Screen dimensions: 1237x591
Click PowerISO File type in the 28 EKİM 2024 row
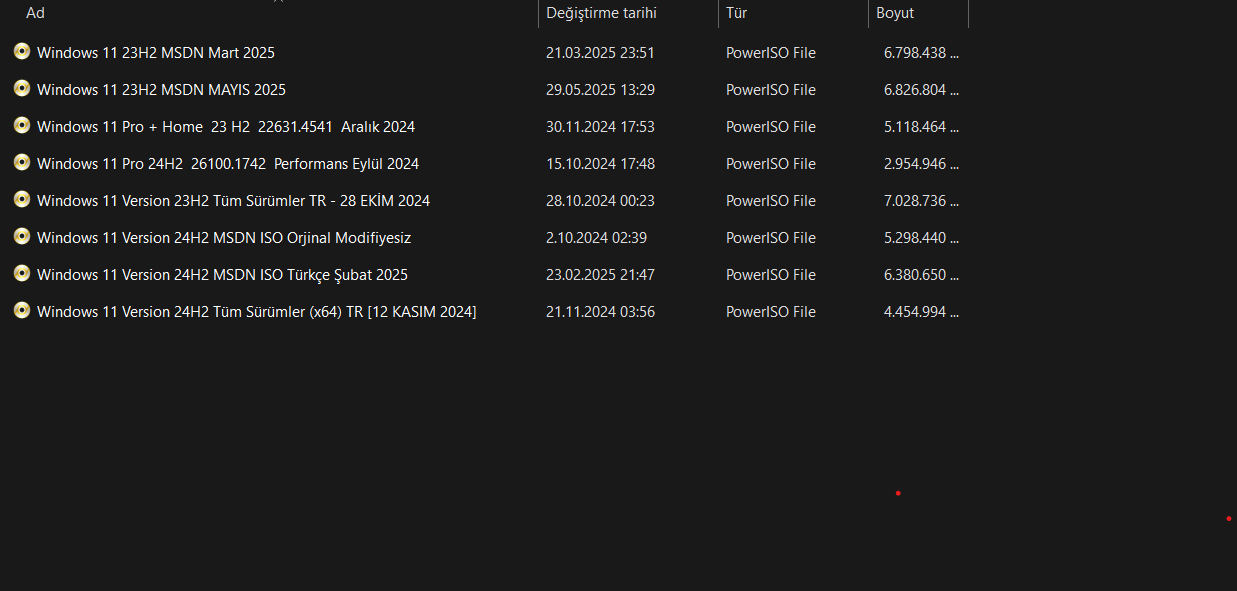tap(771, 201)
